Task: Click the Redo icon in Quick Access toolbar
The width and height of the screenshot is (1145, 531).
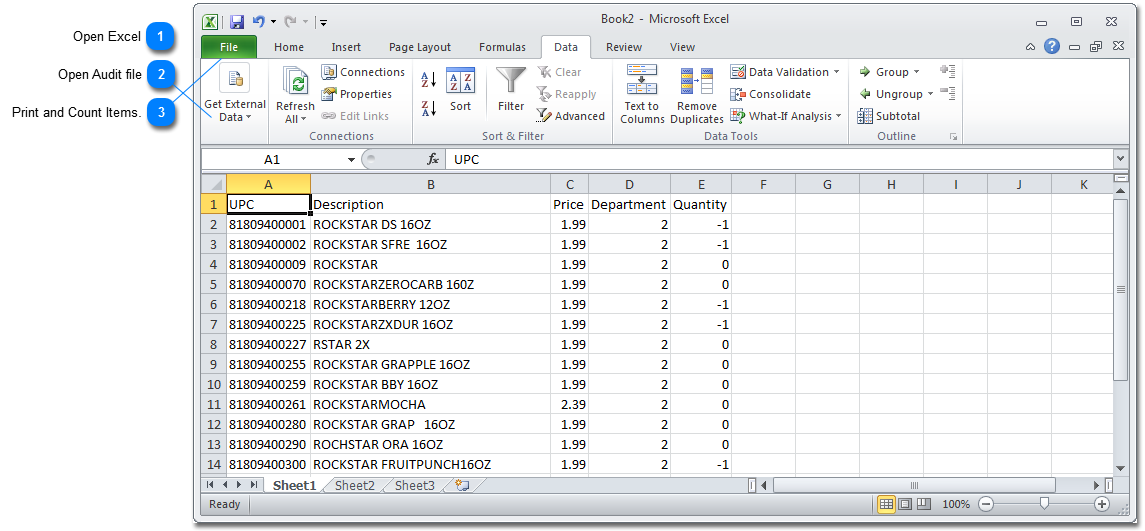Action: pyautogui.click(x=290, y=21)
